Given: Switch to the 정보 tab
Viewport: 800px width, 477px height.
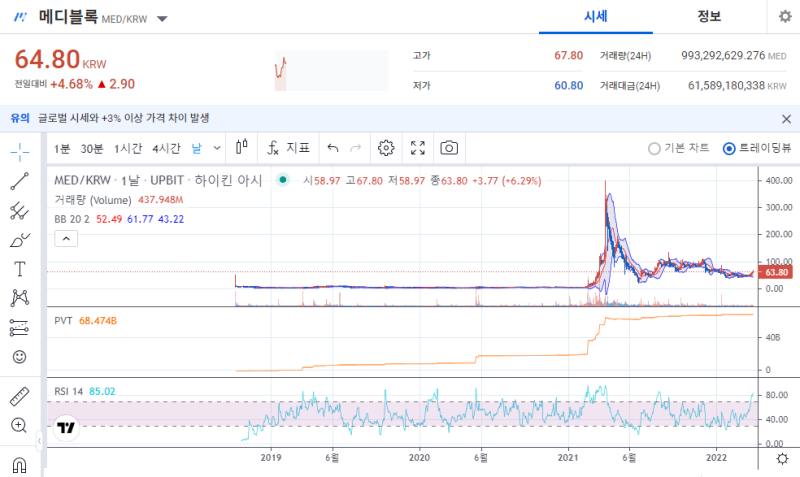Looking at the screenshot, I should pos(709,16).
